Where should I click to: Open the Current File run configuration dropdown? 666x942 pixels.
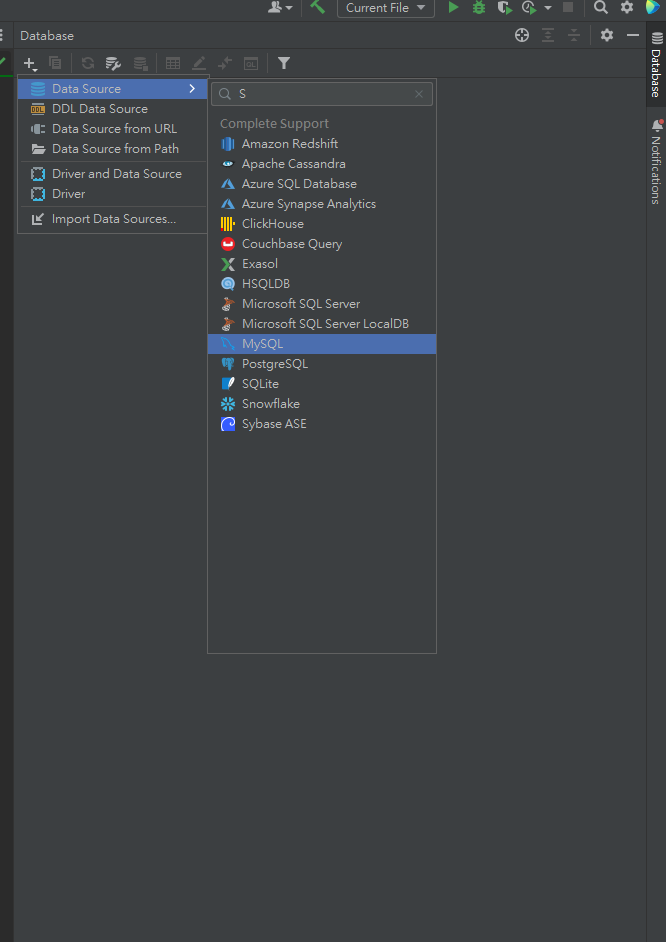click(x=386, y=8)
